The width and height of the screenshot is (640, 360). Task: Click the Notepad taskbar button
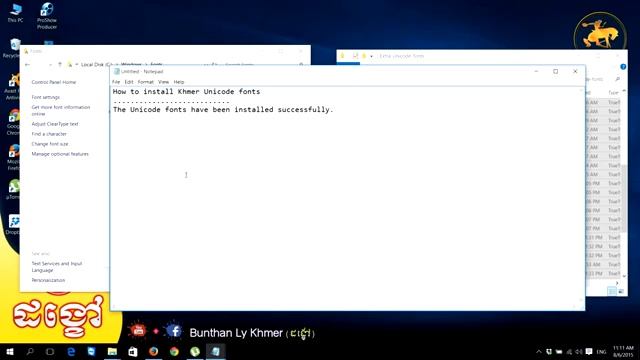(x=216, y=351)
